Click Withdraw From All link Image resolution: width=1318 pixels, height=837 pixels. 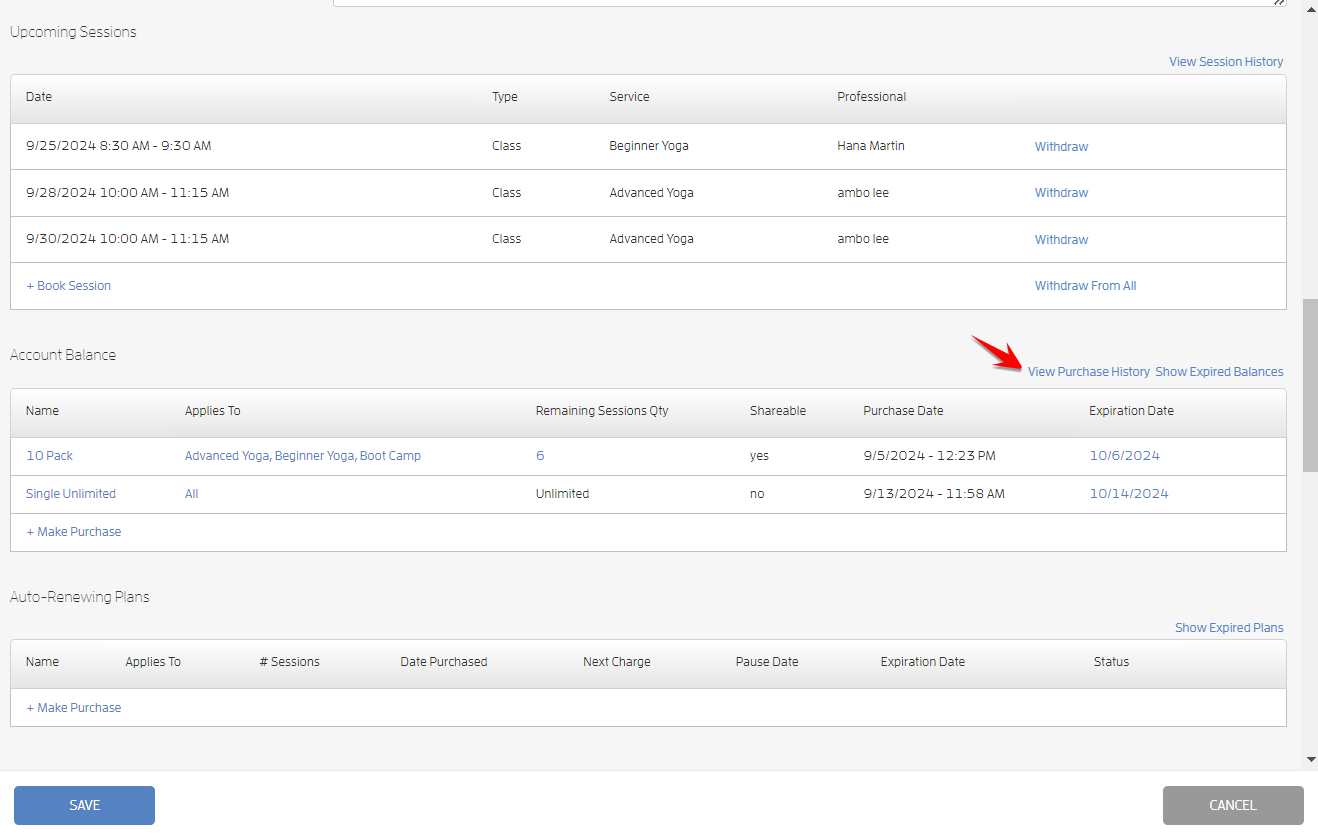point(1085,286)
